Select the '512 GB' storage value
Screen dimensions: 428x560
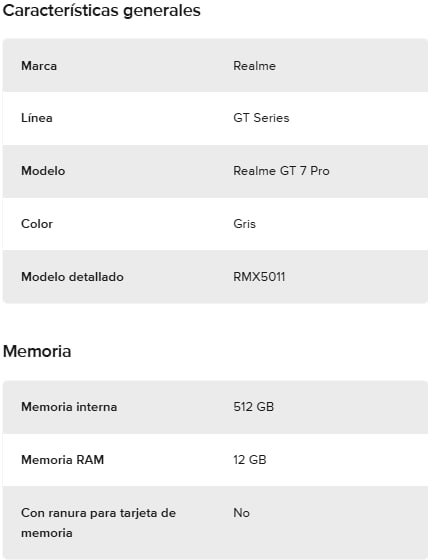pyautogui.click(x=254, y=407)
